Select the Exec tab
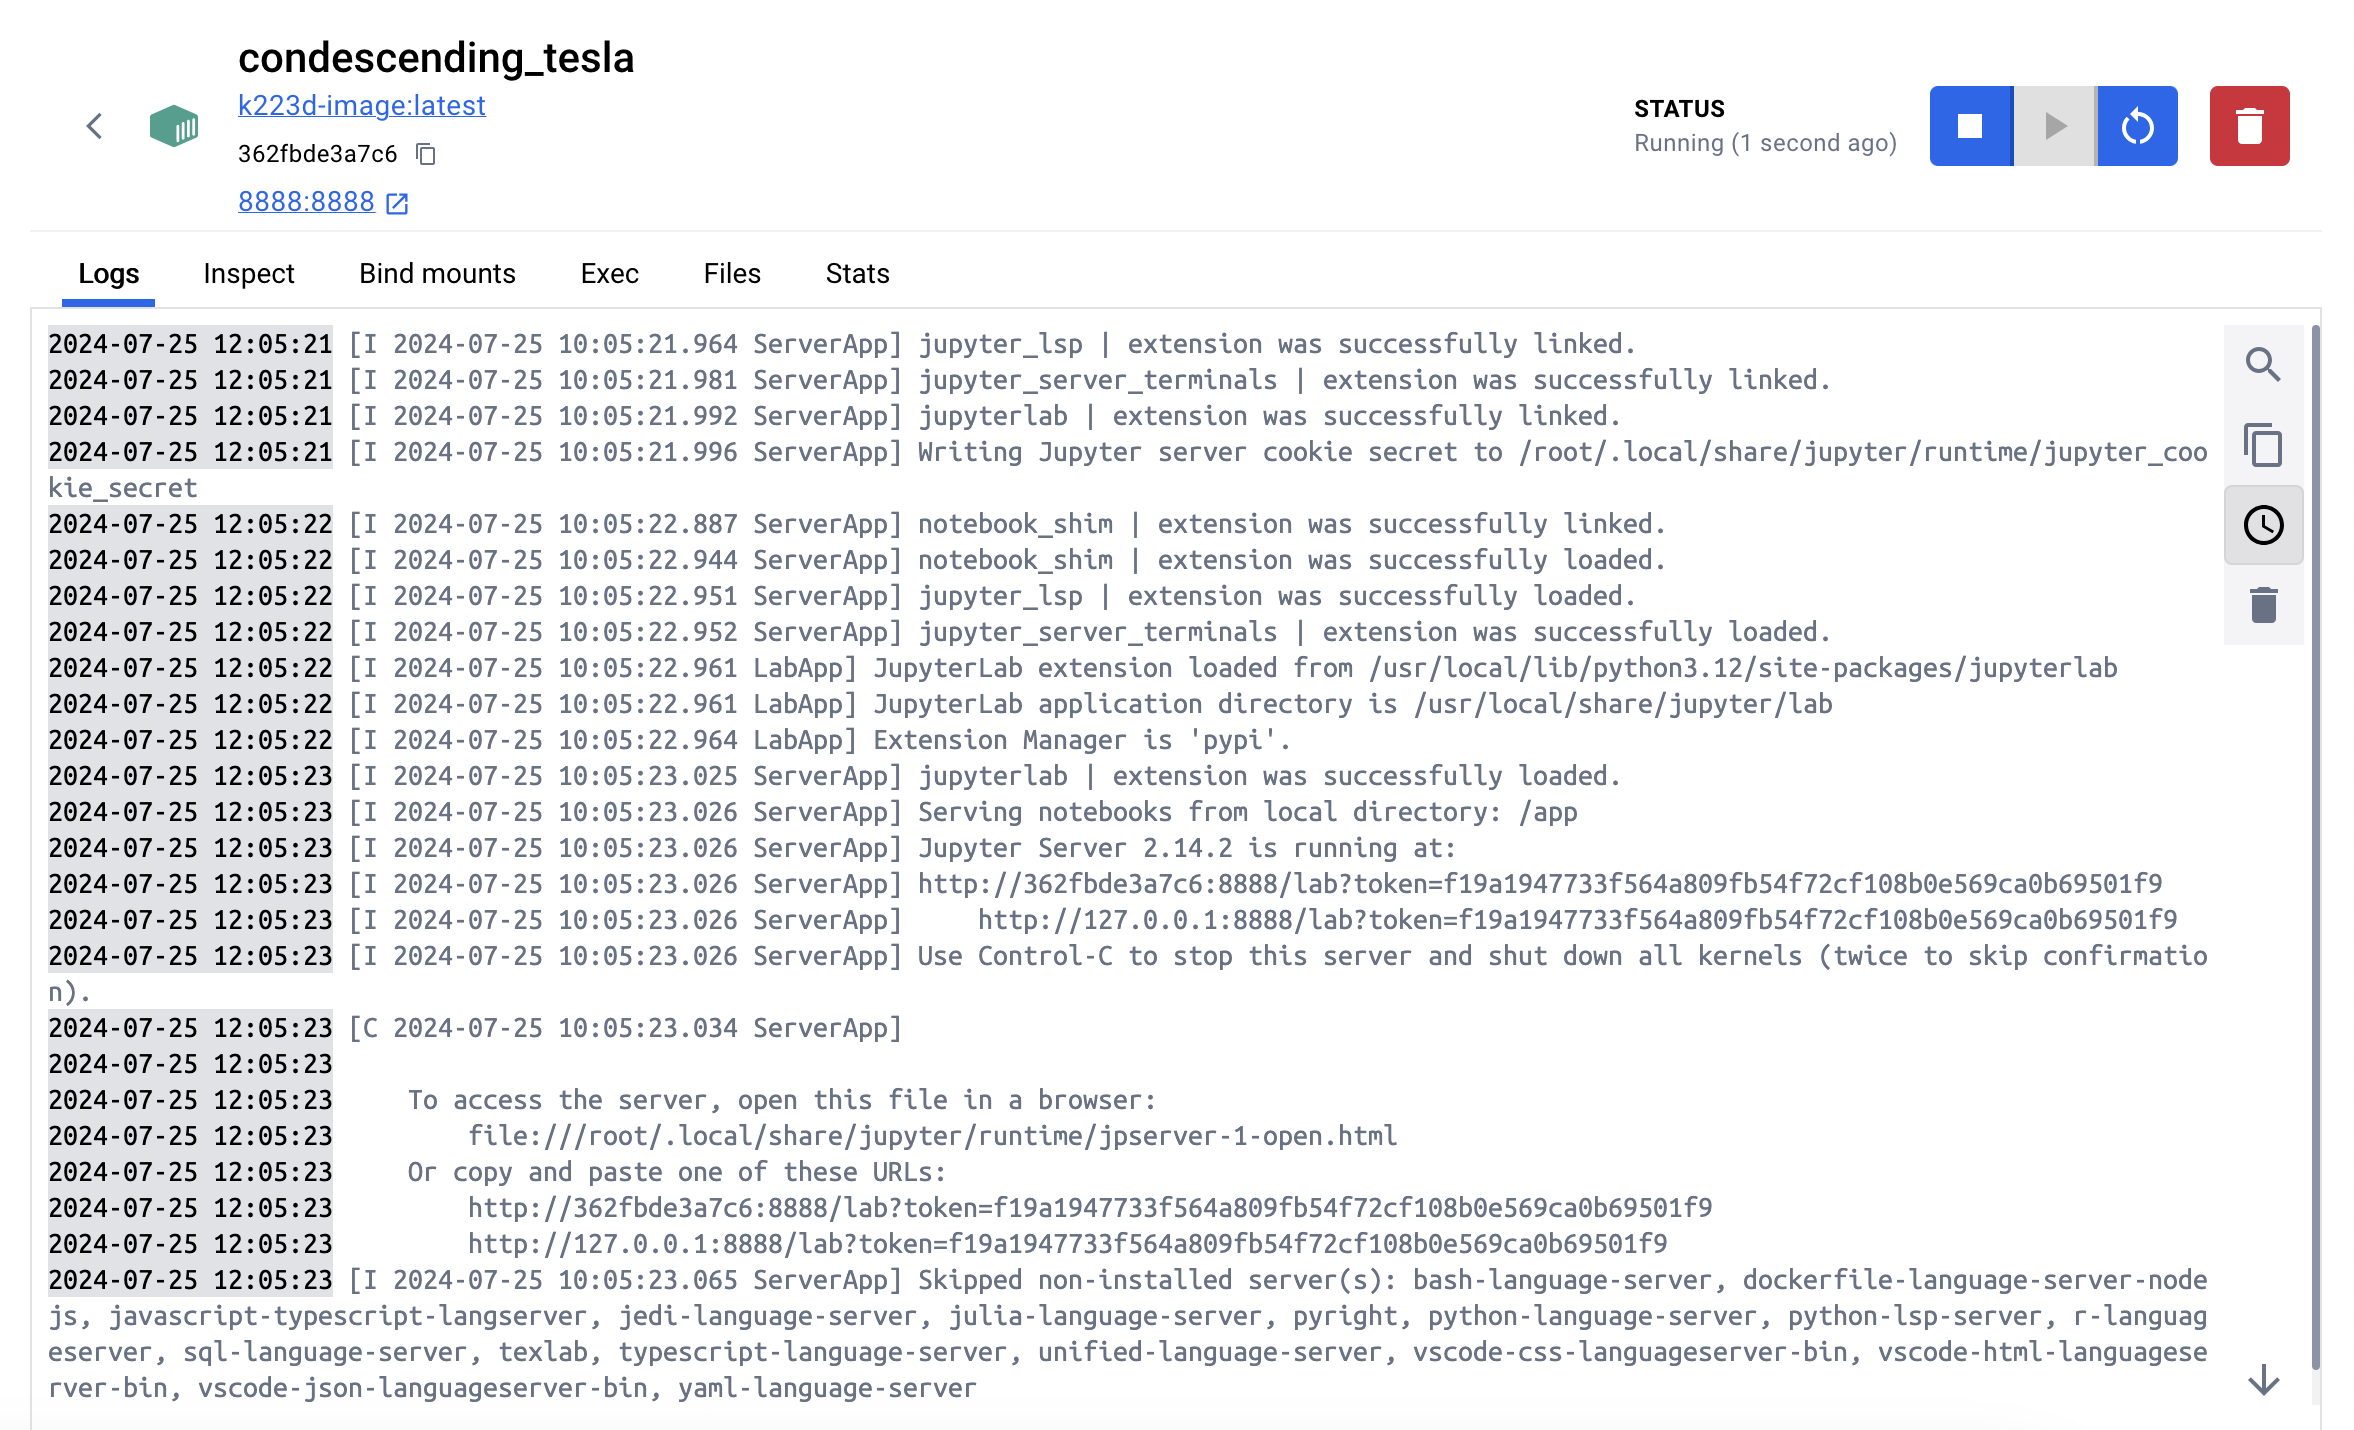Image resolution: width=2354 pixels, height=1430 pixels. tap(609, 274)
